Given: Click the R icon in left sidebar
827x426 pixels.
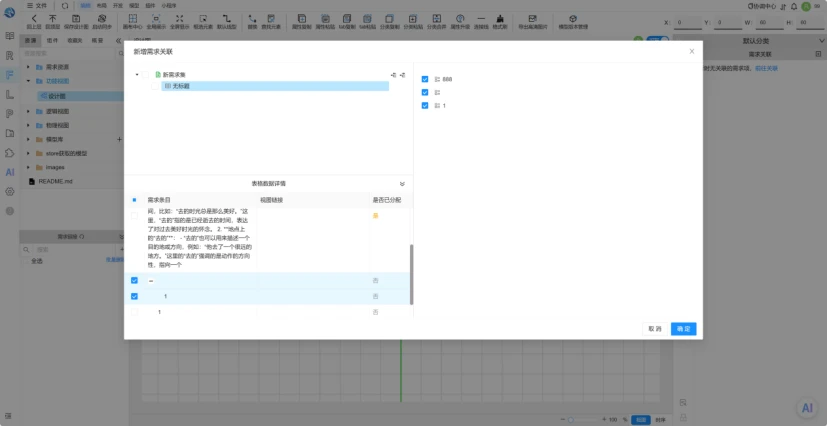Looking at the screenshot, I should point(9,55).
